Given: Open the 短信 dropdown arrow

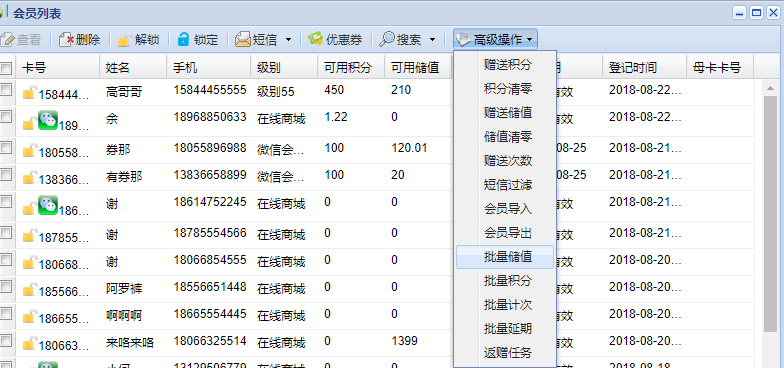Looking at the screenshot, I should click(x=288, y=40).
